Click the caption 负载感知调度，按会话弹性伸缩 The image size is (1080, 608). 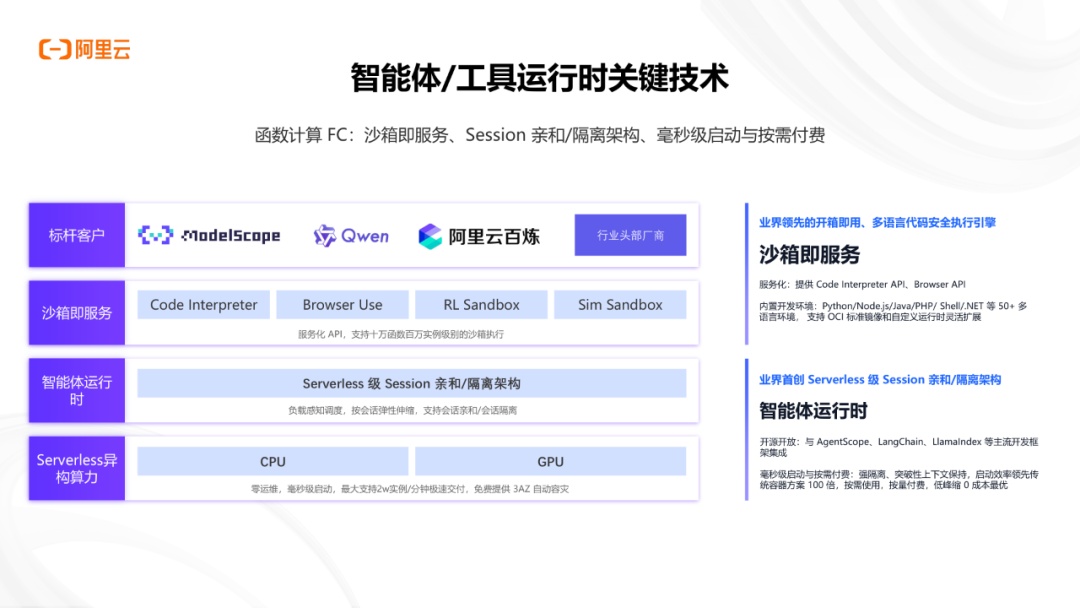(x=402, y=410)
